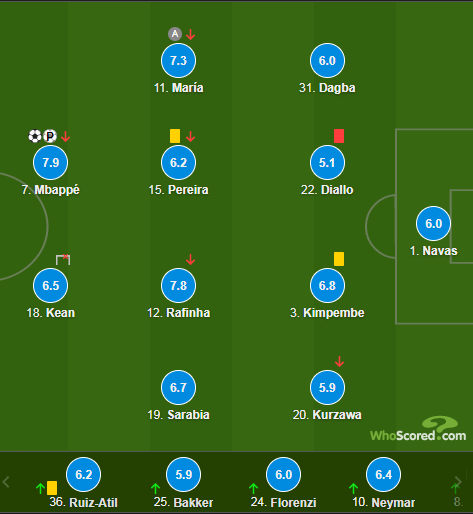Viewport: 473px width, 514px height.
Task: Click Kean's missed shot goalpost icon
Action: click(63, 259)
